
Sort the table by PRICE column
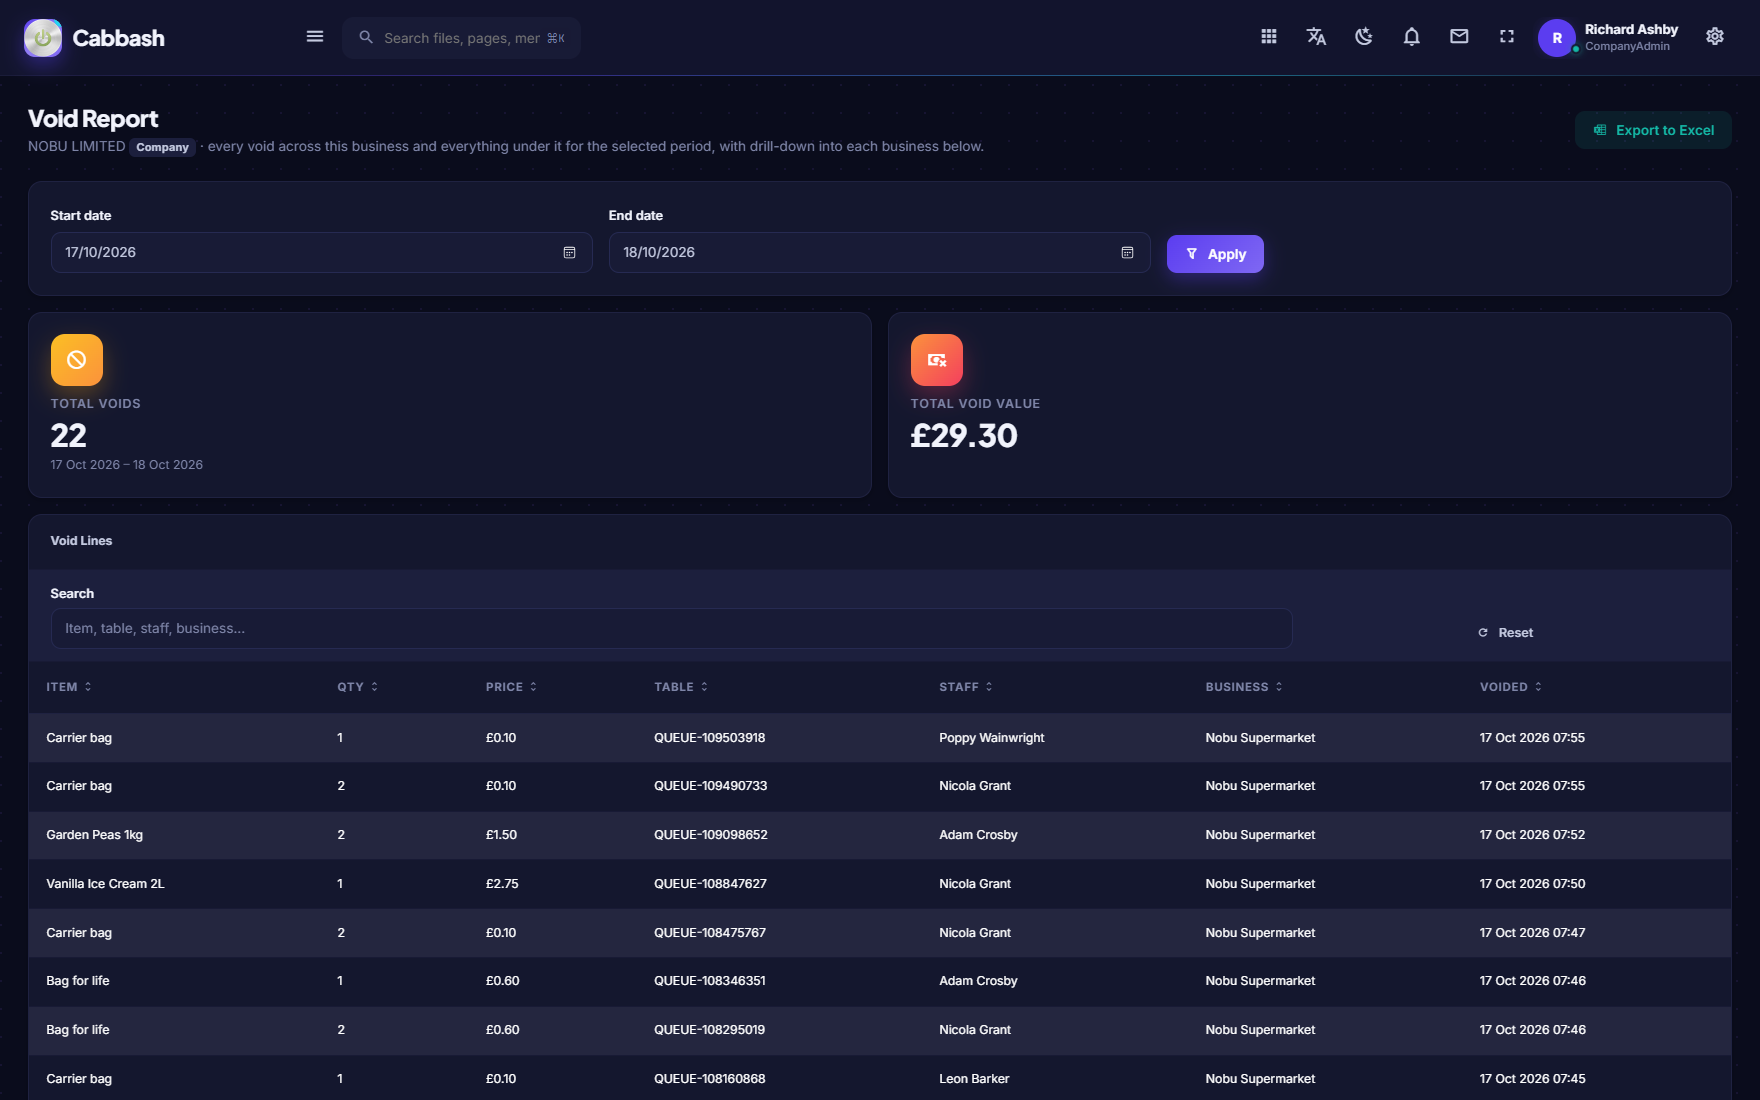coord(511,687)
